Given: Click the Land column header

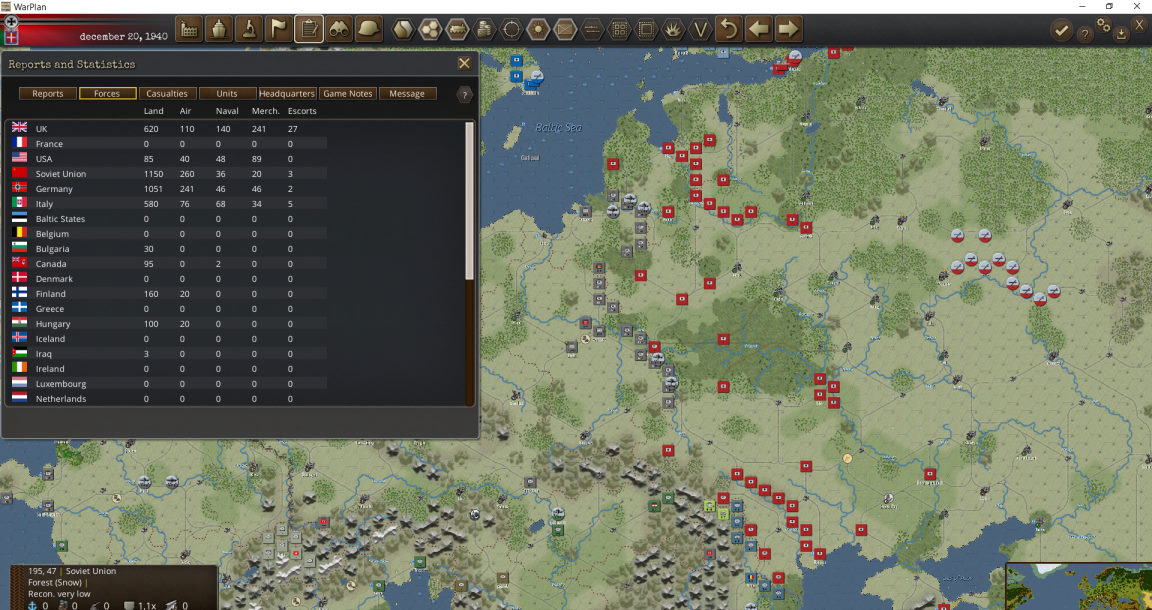Looking at the screenshot, I should click(154, 111).
